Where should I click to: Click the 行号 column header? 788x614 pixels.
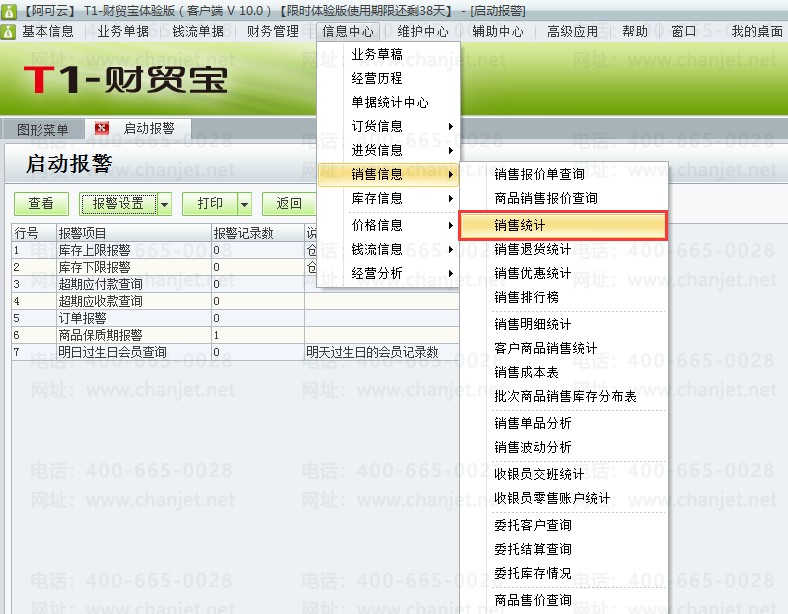click(x=34, y=233)
